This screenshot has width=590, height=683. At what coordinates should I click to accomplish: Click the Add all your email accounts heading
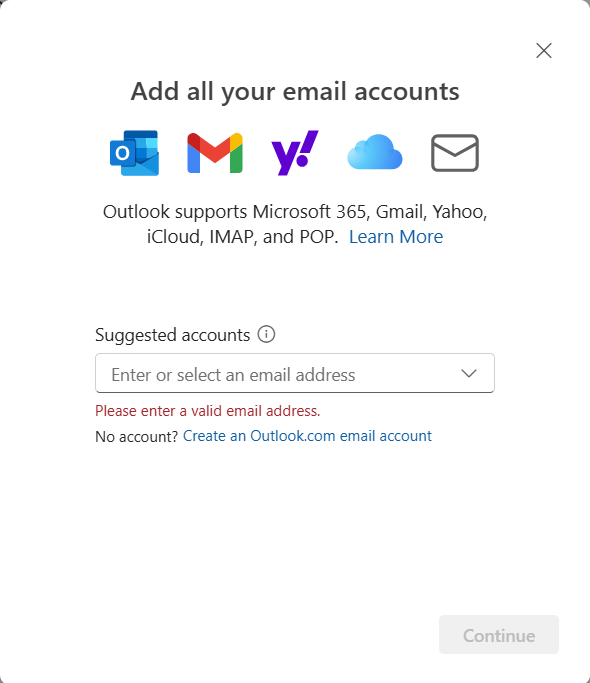tap(295, 92)
